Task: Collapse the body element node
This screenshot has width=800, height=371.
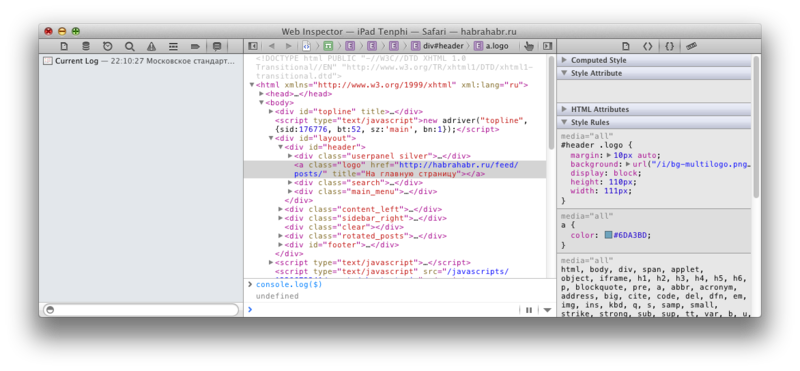Action: tap(261, 103)
